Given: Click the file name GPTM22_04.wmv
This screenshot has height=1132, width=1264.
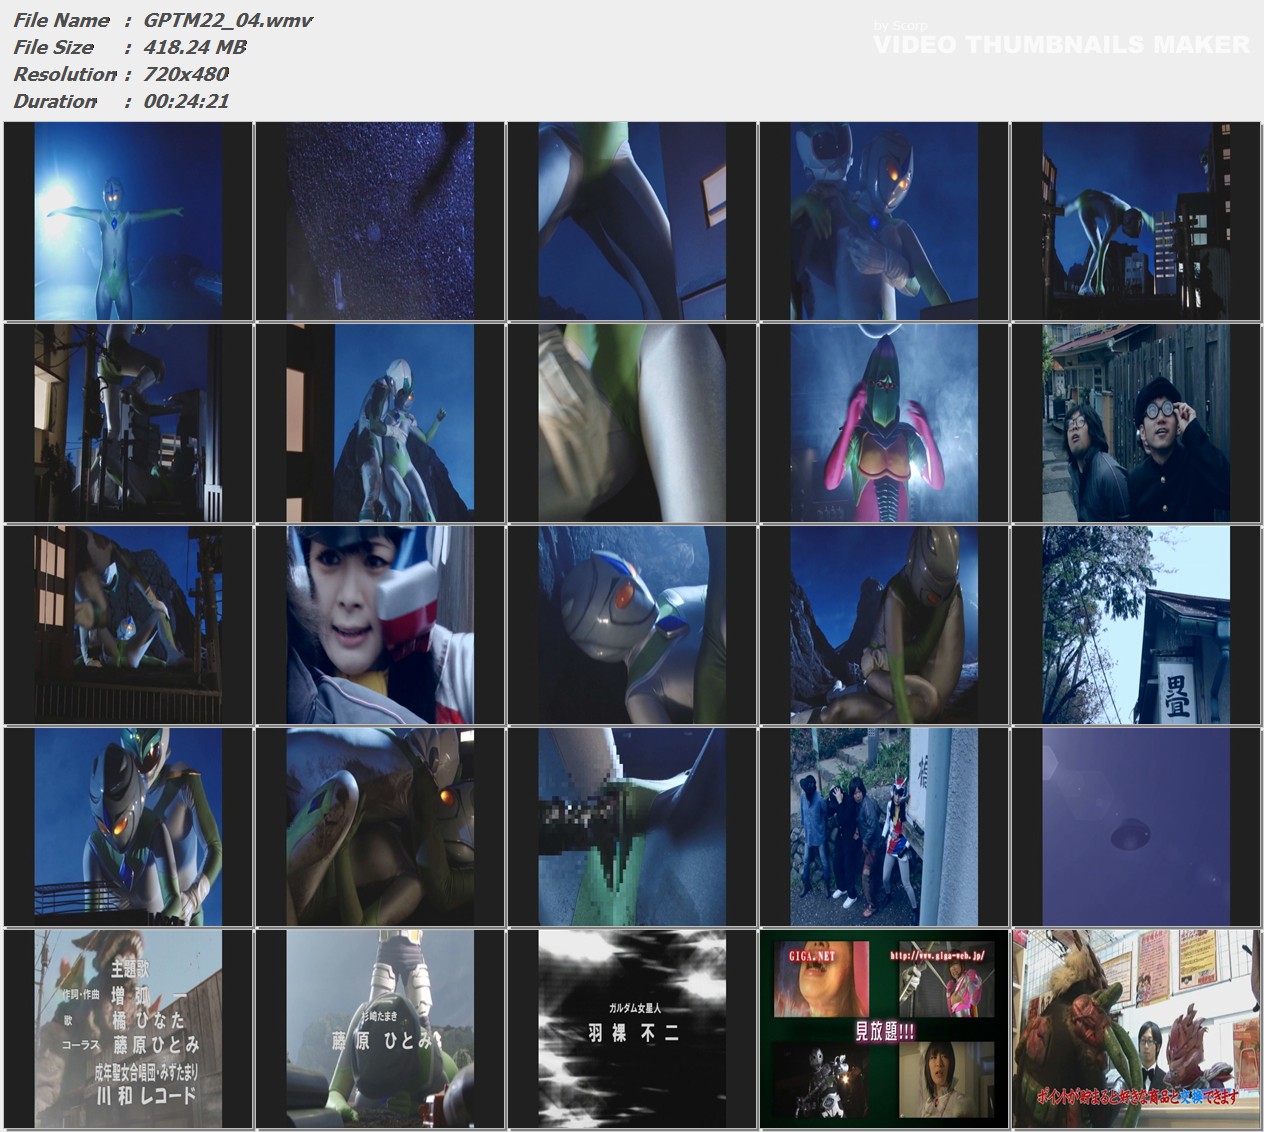Looking at the screenshot, I should (229, 20).
